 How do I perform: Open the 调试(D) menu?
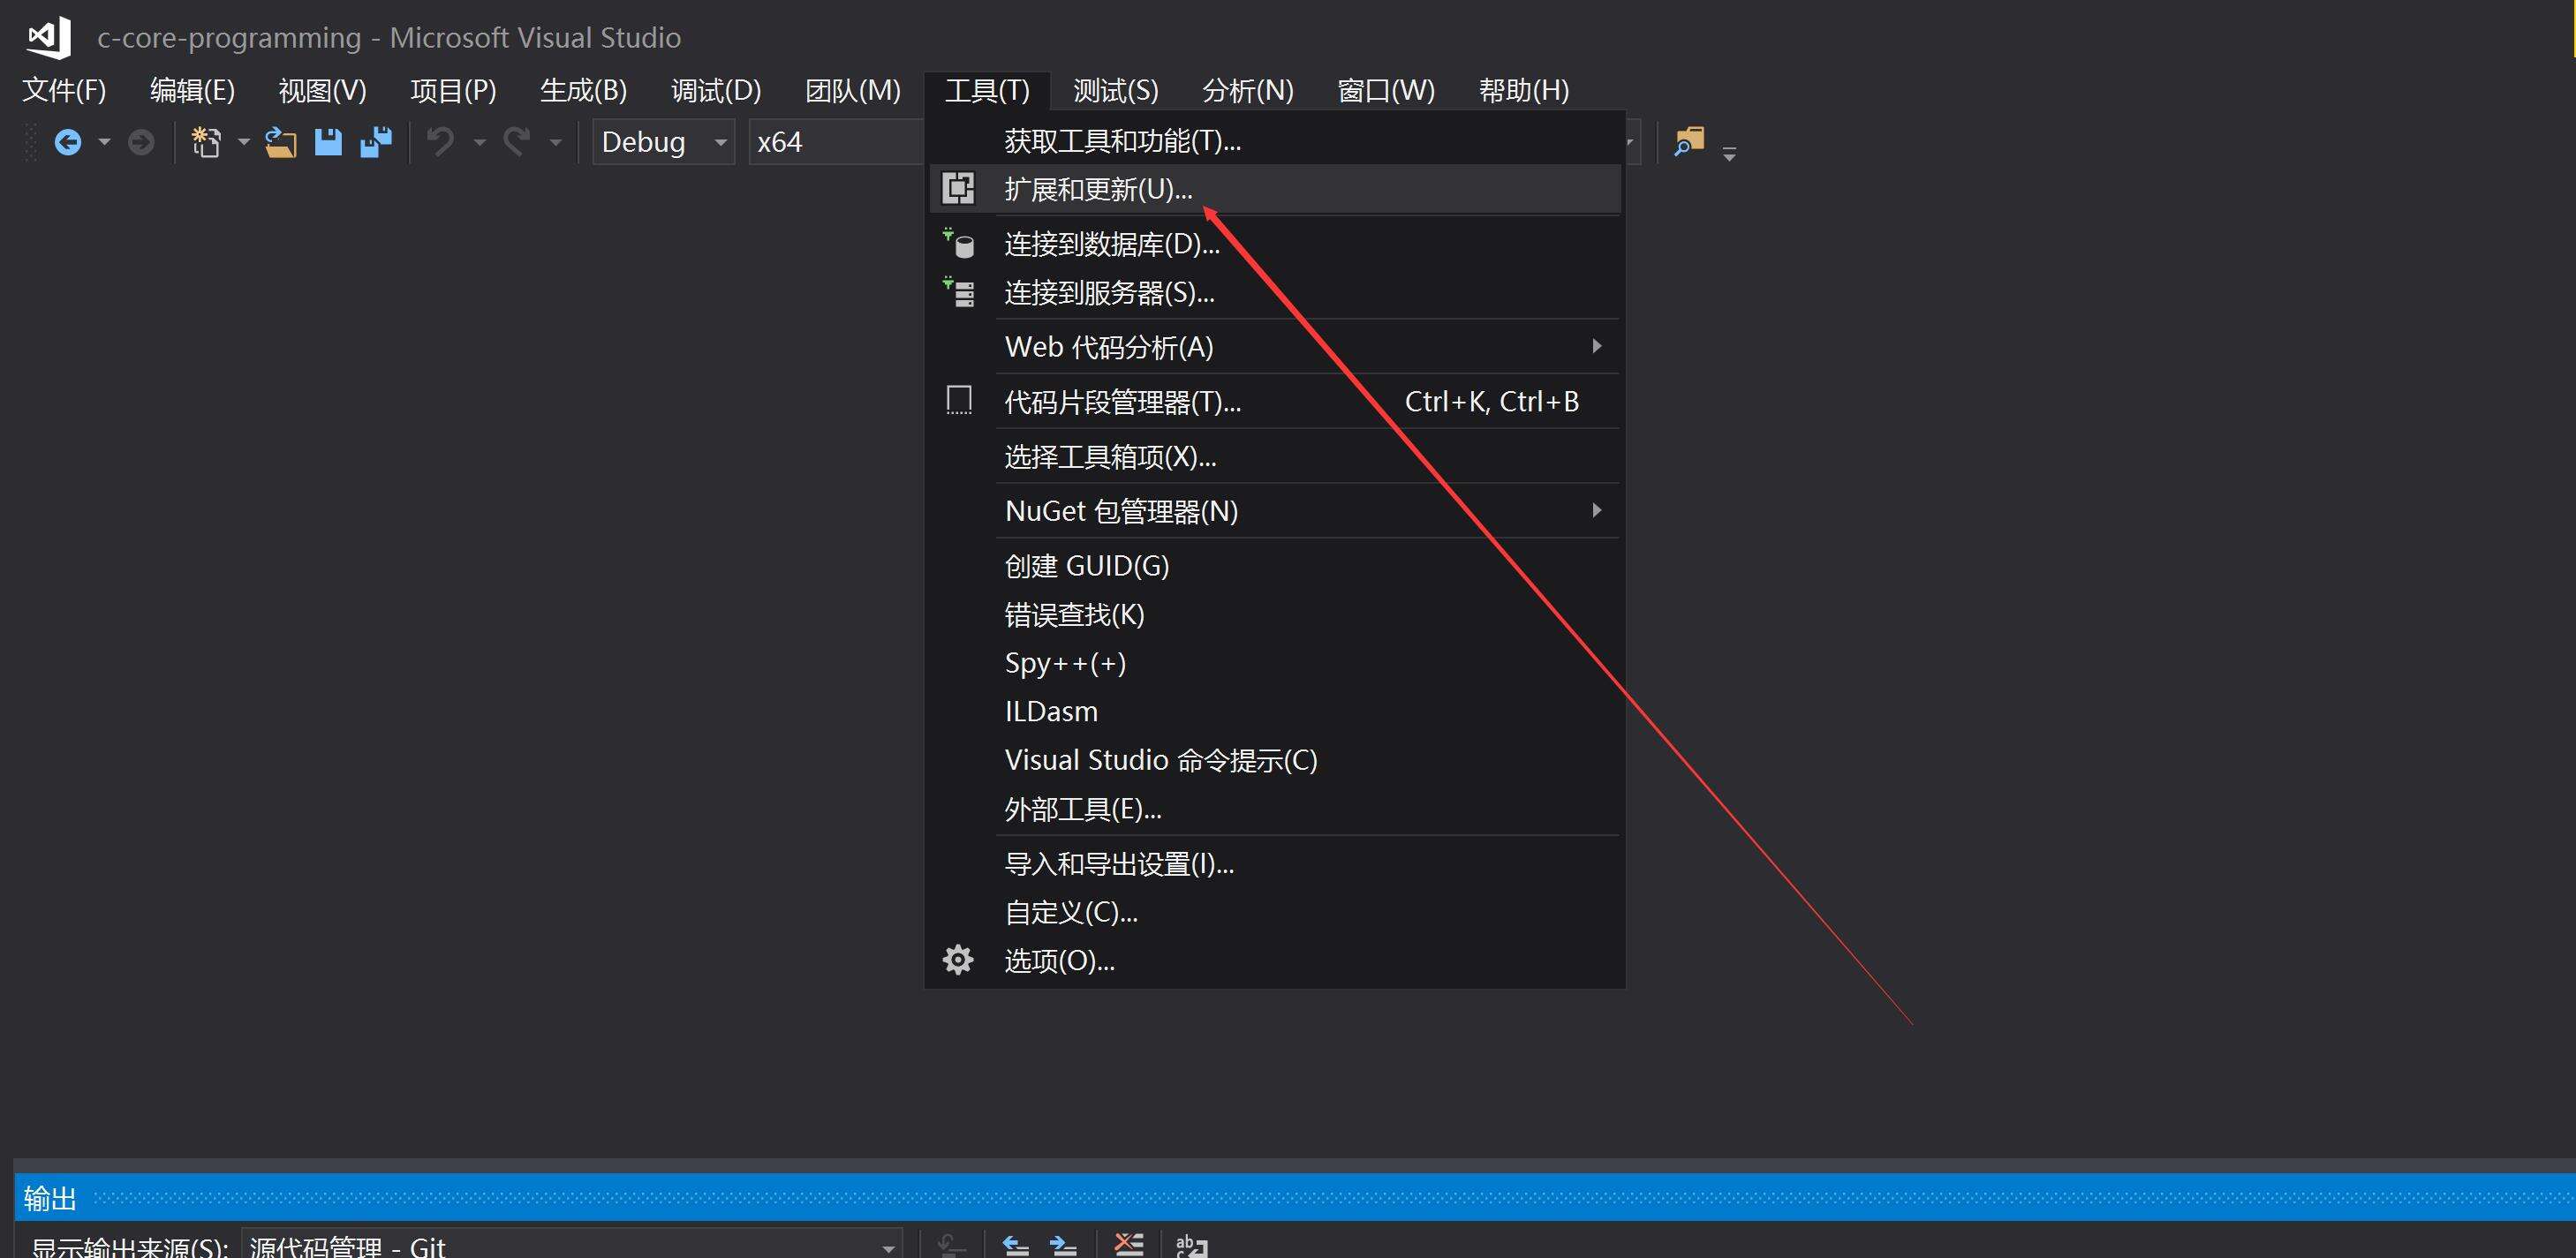tap(716, 91)
